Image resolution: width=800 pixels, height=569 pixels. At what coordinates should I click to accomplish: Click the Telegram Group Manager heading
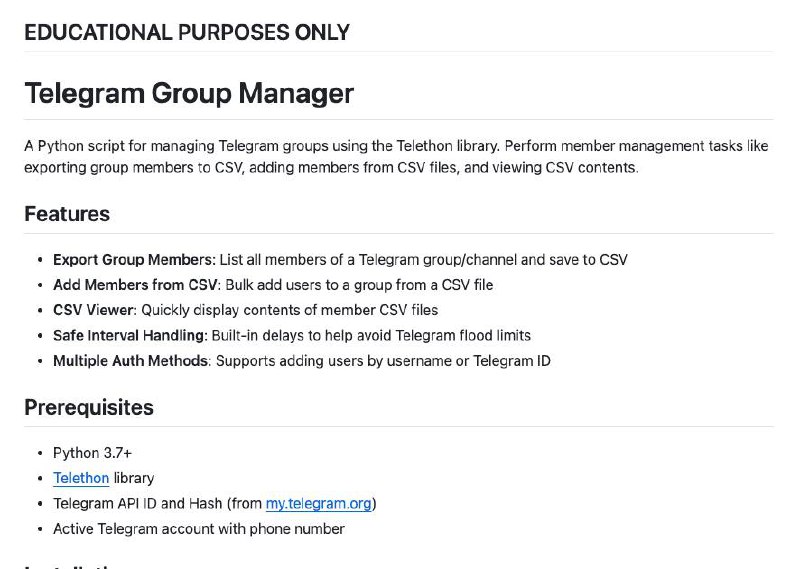tap(189, 93)
